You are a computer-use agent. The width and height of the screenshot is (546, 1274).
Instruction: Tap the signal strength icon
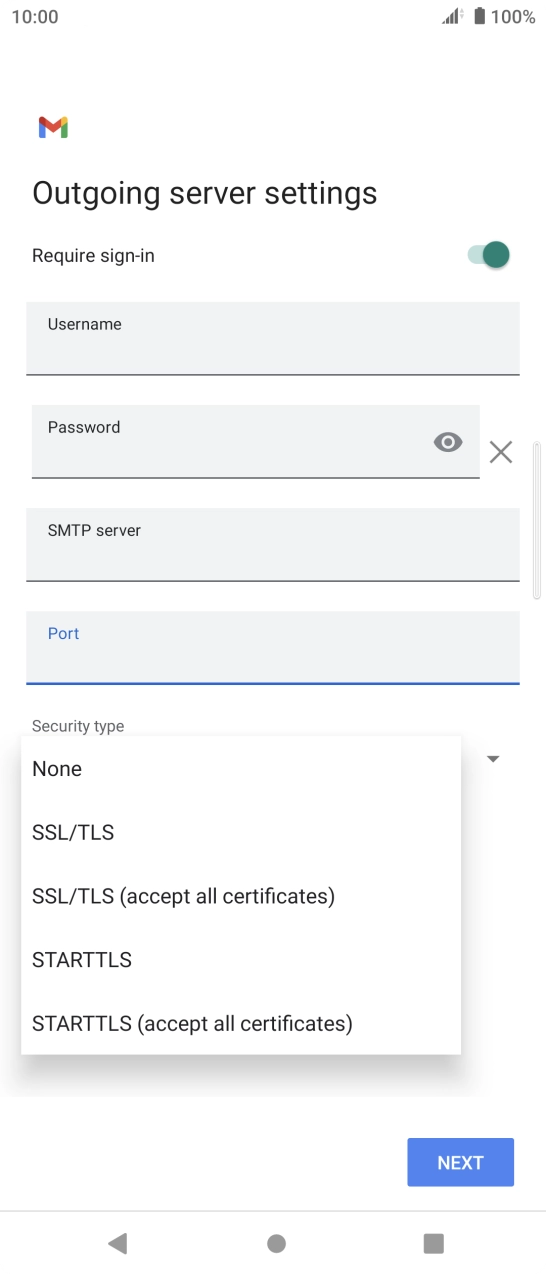point(453,17)
